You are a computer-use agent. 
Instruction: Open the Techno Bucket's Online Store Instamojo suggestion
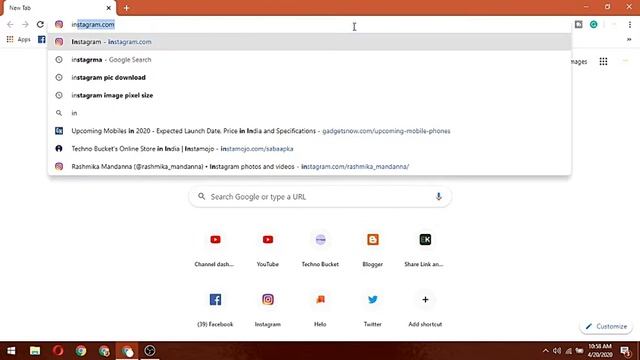click(x=309, y=149)
